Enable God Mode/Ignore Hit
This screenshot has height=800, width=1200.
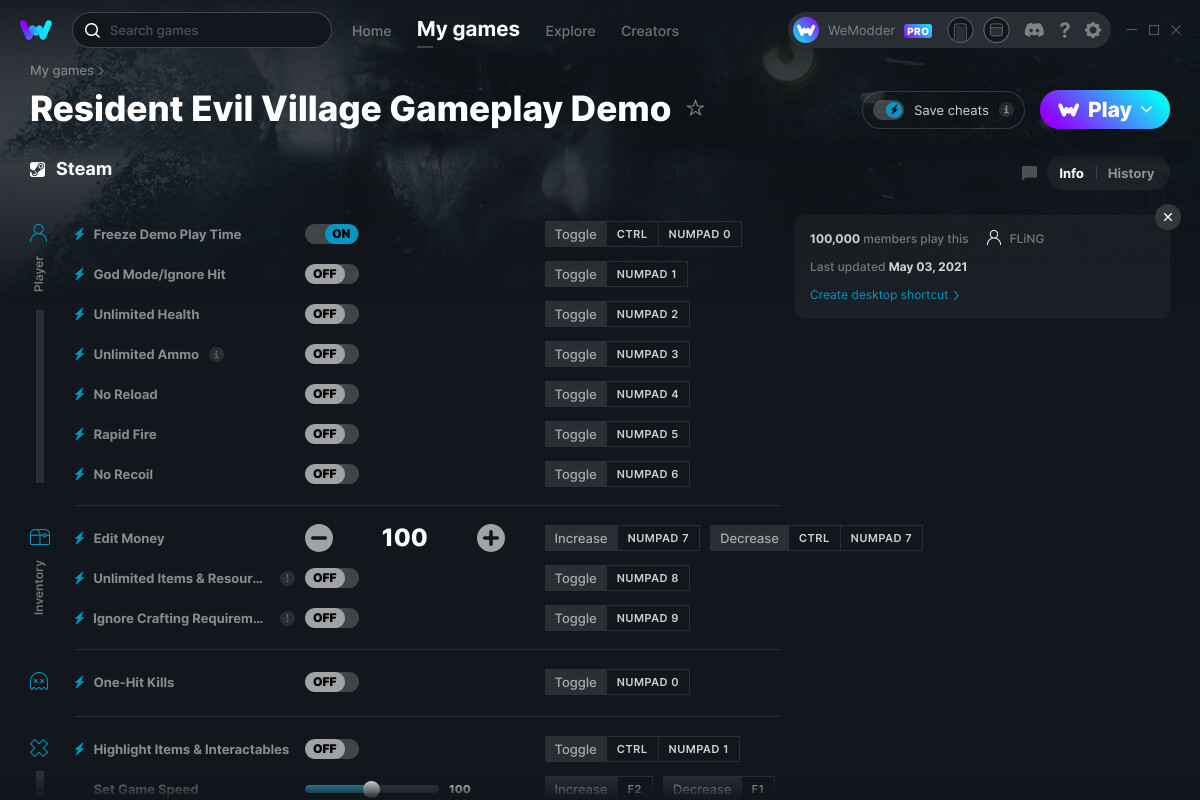(x=332, y=274)
